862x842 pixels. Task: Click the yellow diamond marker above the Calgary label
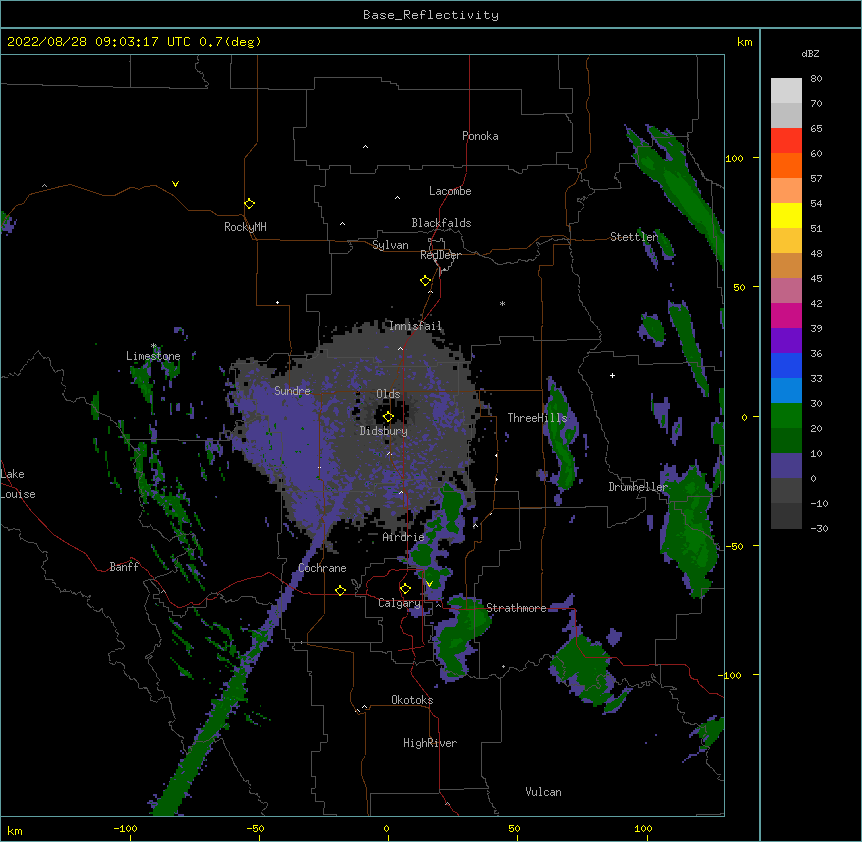405,589
